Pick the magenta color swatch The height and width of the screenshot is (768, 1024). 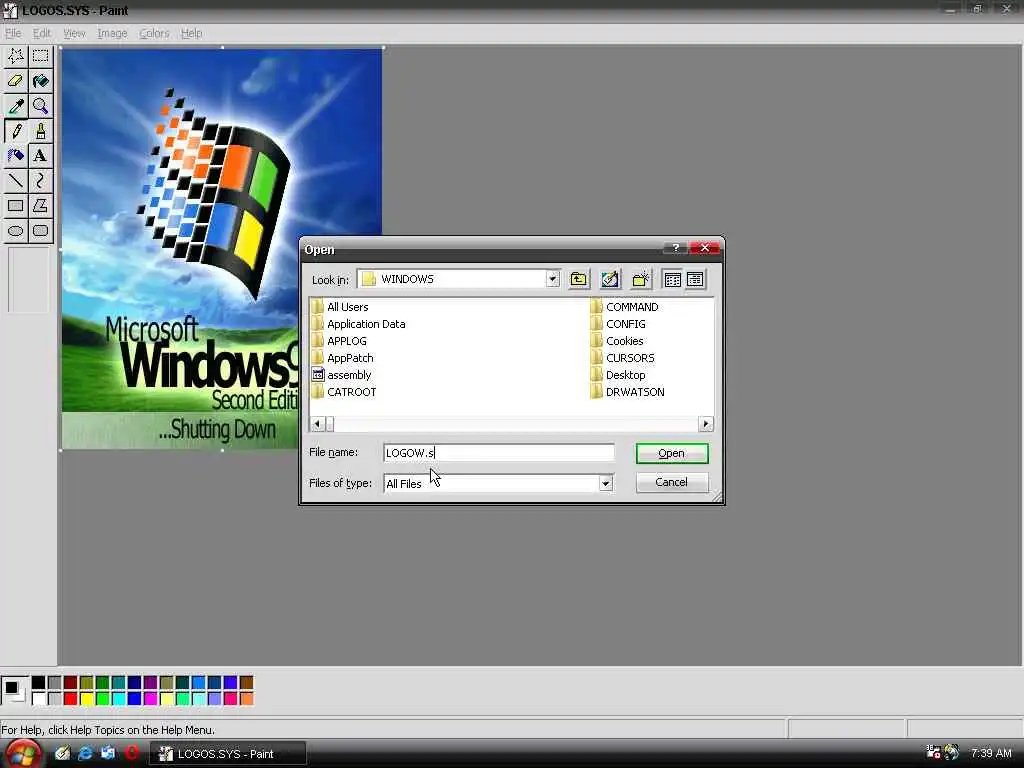[150, 699]
